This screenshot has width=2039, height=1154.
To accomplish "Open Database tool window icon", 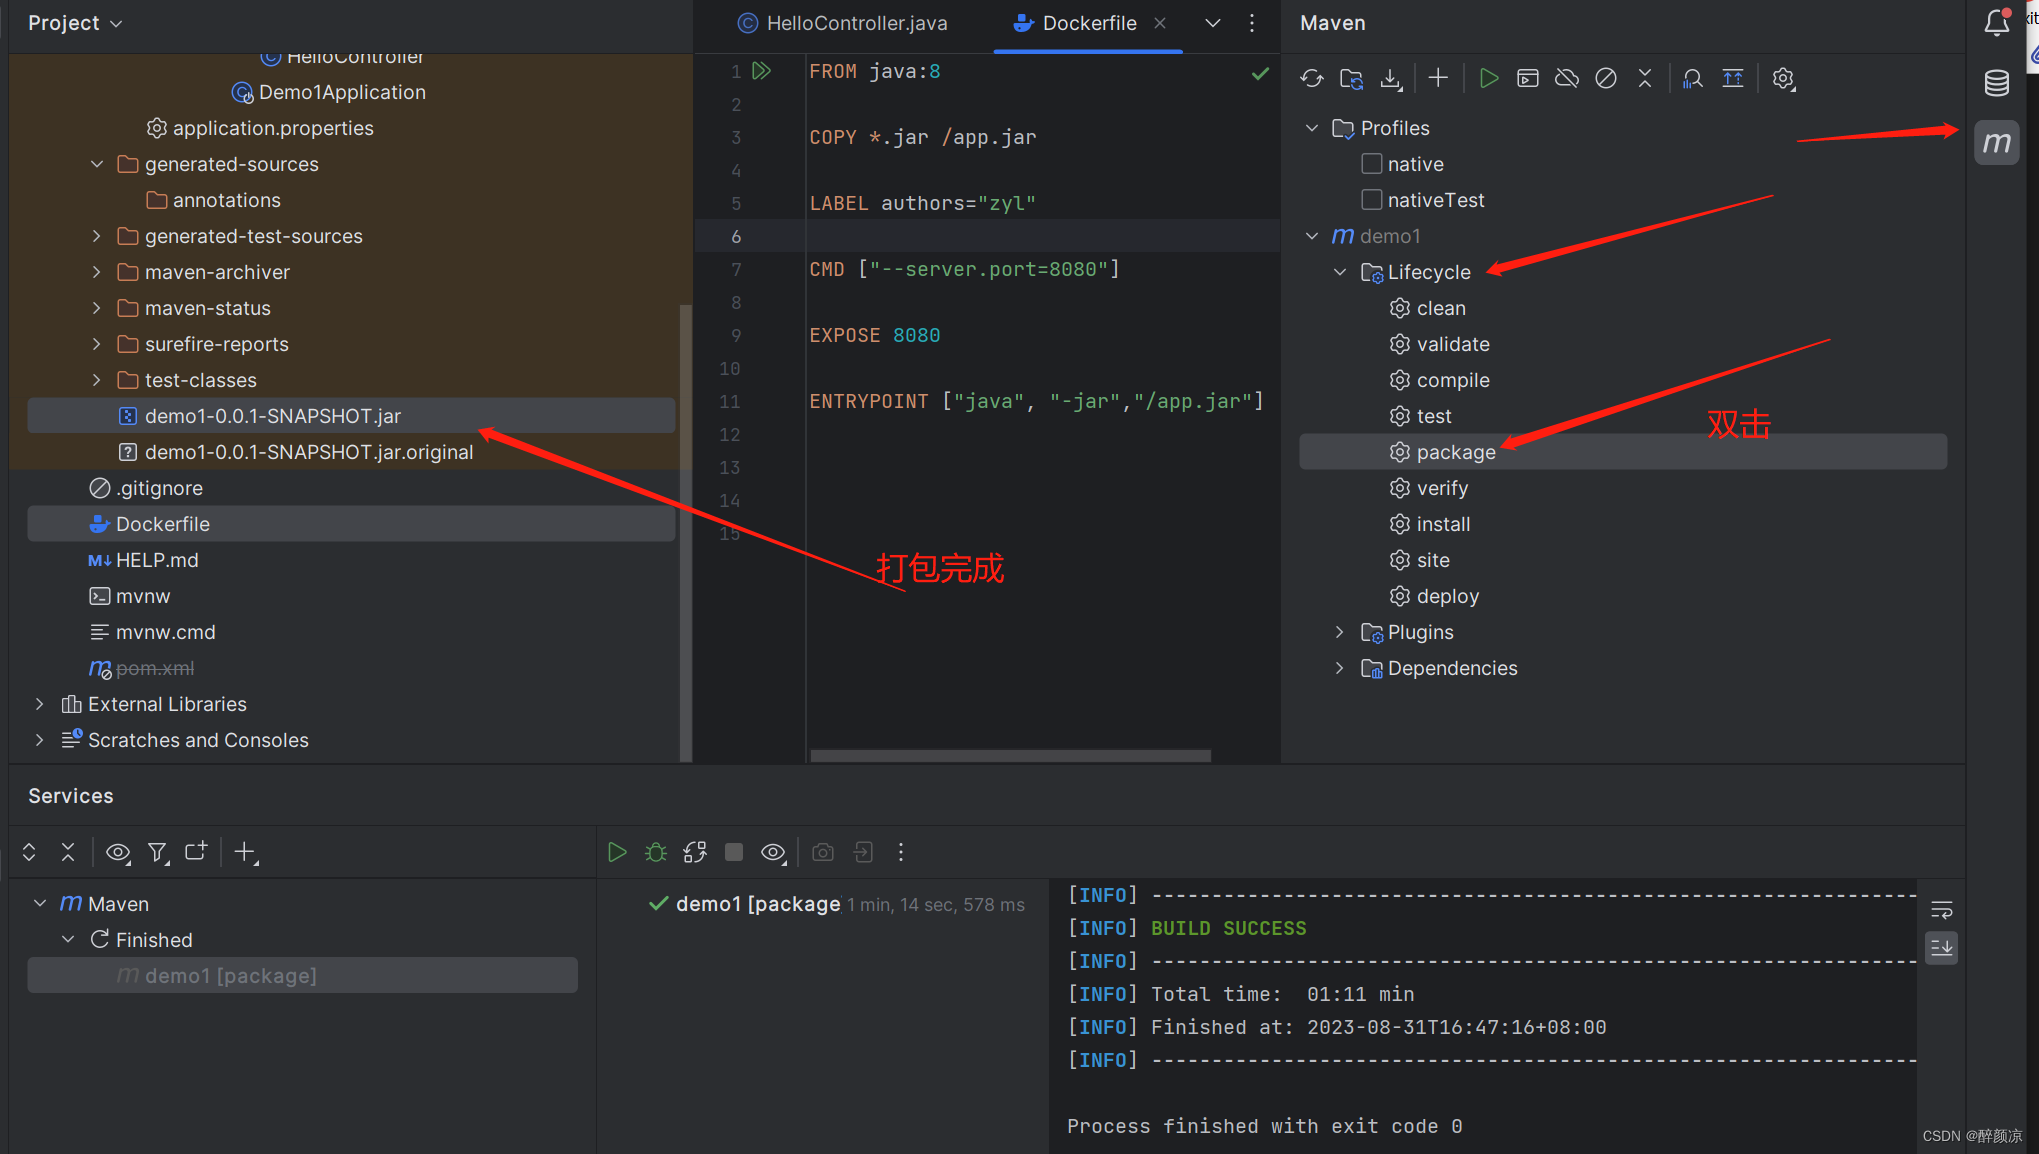I will click(x=1997, y=83).
